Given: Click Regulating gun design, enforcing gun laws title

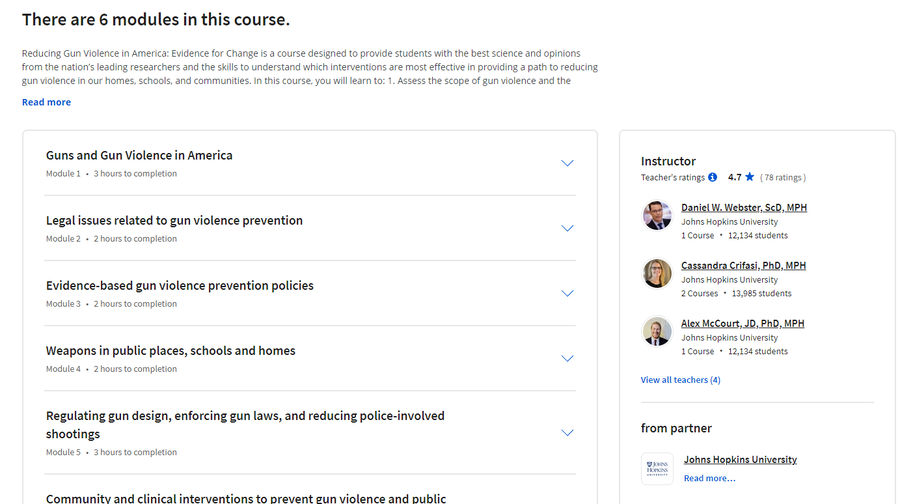Looking at the screenshot, I should [x=245, y=425].
